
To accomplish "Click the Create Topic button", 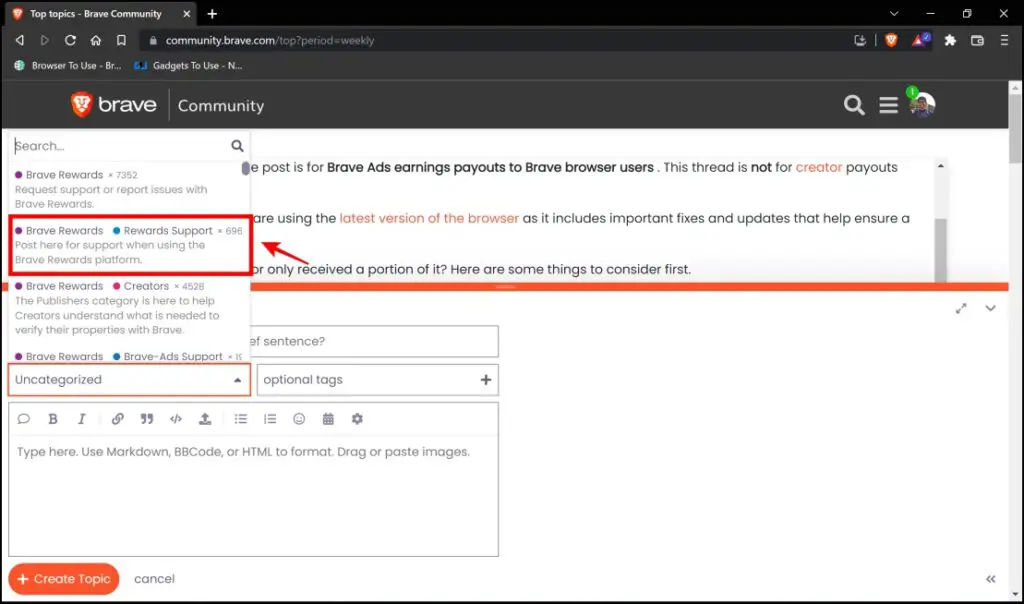I will [x=64, y=579].
